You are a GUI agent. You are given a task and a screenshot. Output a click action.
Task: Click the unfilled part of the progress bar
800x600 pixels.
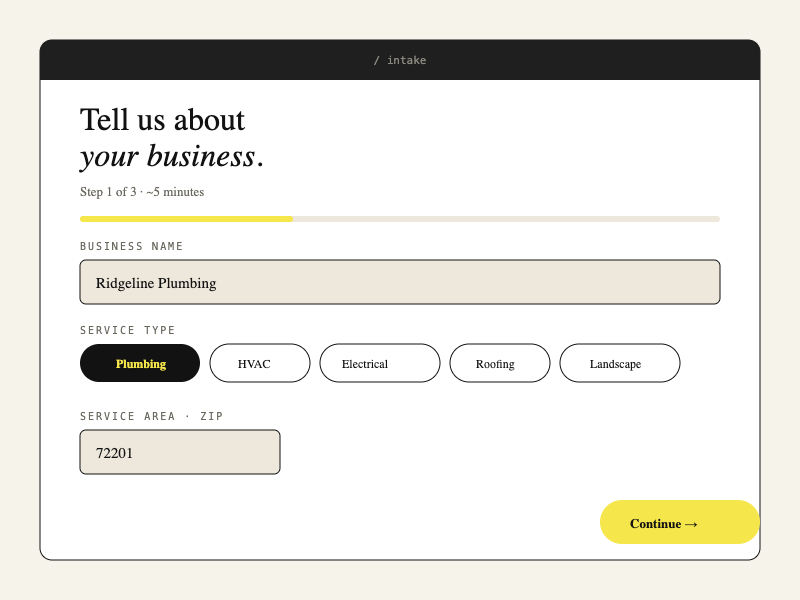pyautogui.click(x=506, y=218)
